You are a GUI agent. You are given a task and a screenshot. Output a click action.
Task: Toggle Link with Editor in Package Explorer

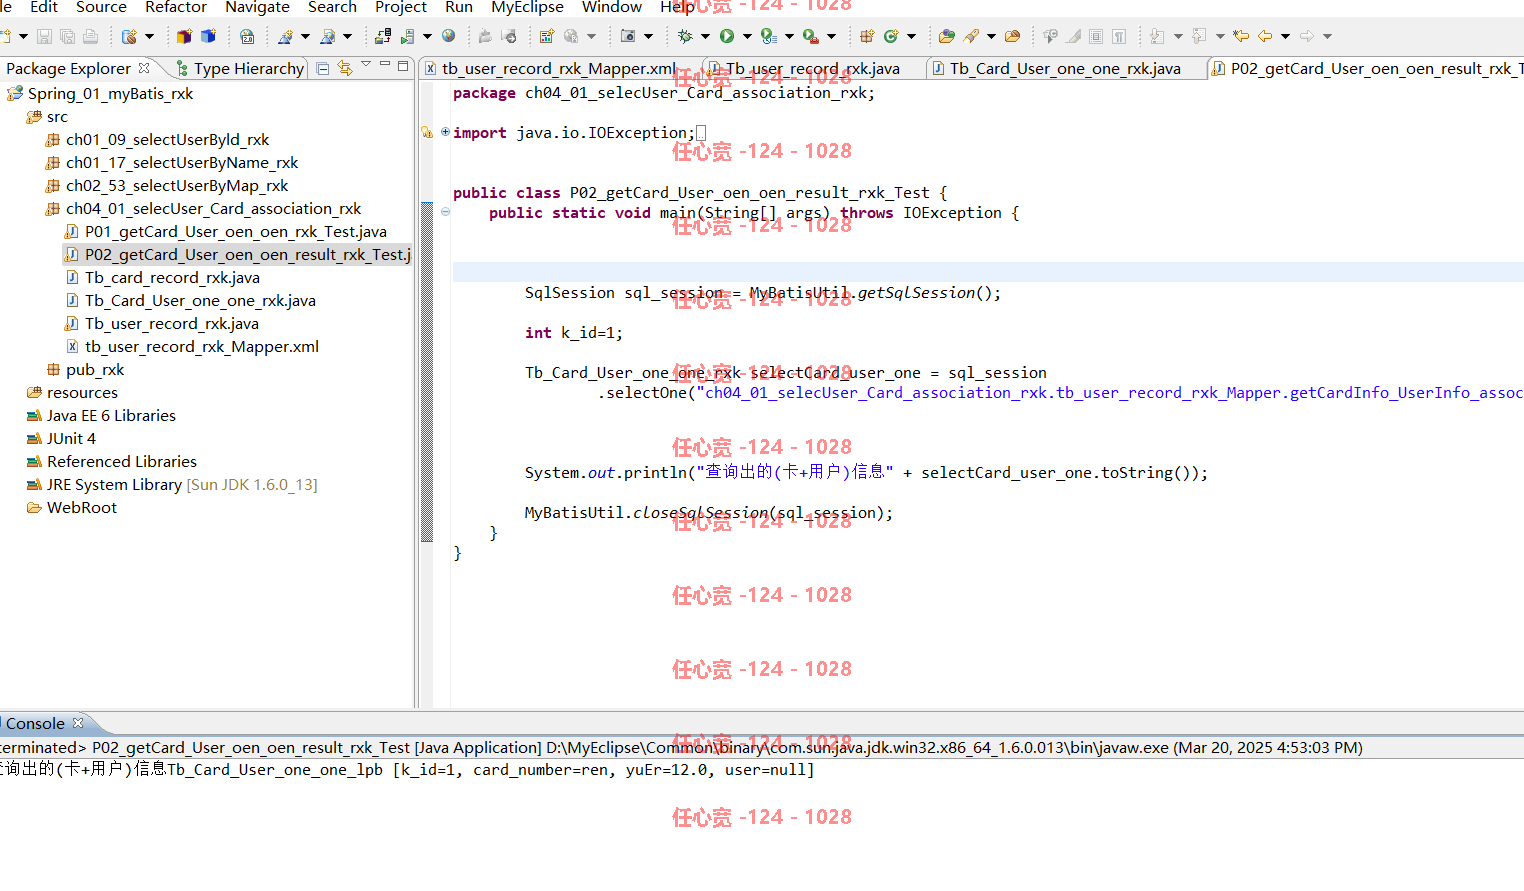click(345, 68)
